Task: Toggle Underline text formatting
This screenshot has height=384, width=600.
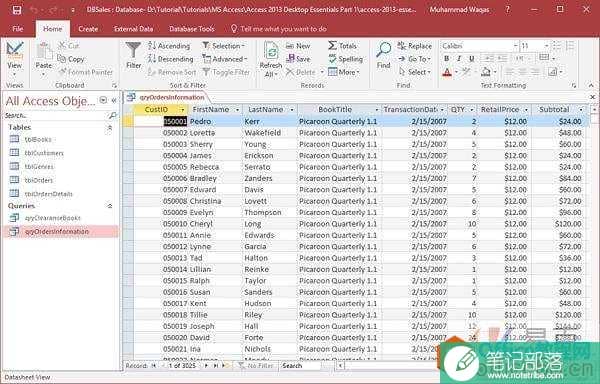Action: click(x=471, y=59)
